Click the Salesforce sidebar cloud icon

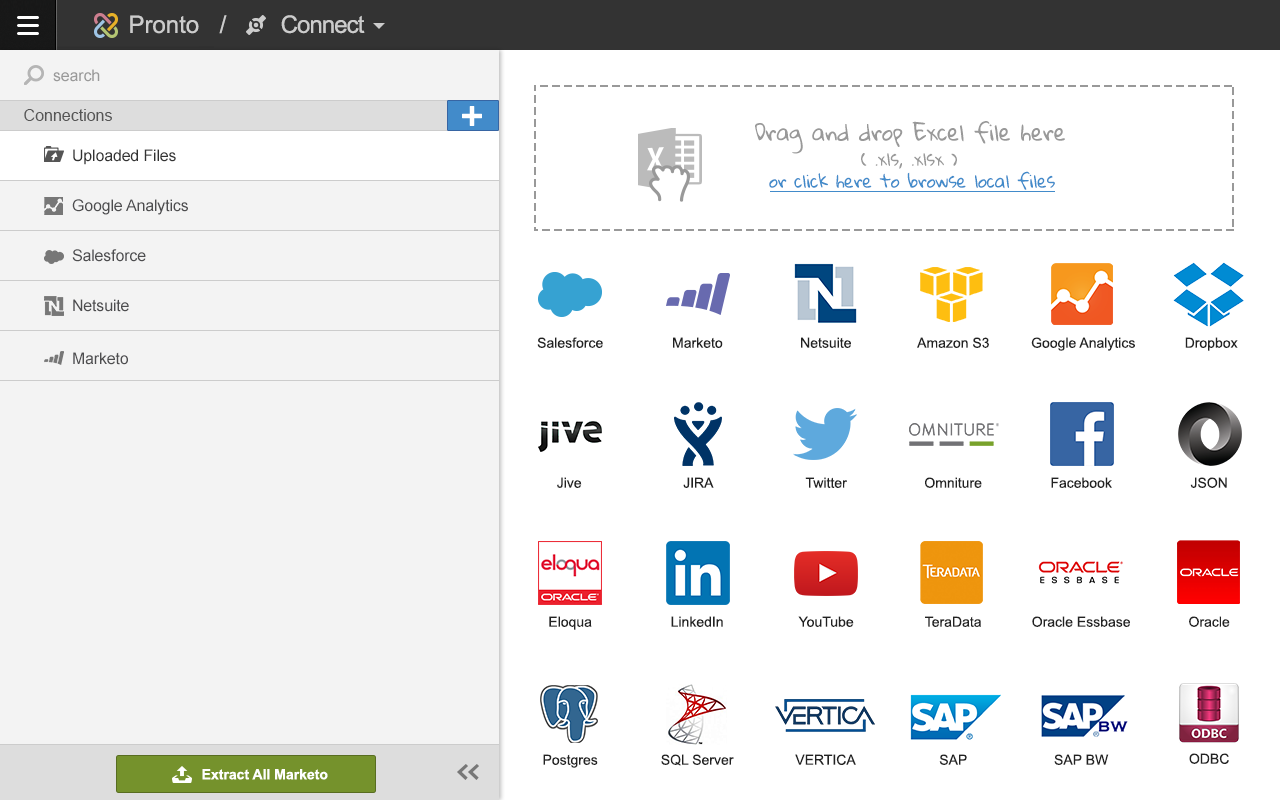point(54,257)
